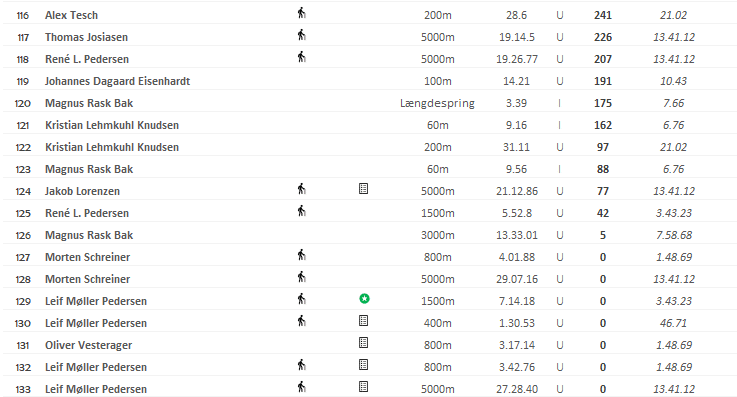Click the sheet icon in row 132
The width and height of the screenshot is (737, 397).
coord(363,365)
